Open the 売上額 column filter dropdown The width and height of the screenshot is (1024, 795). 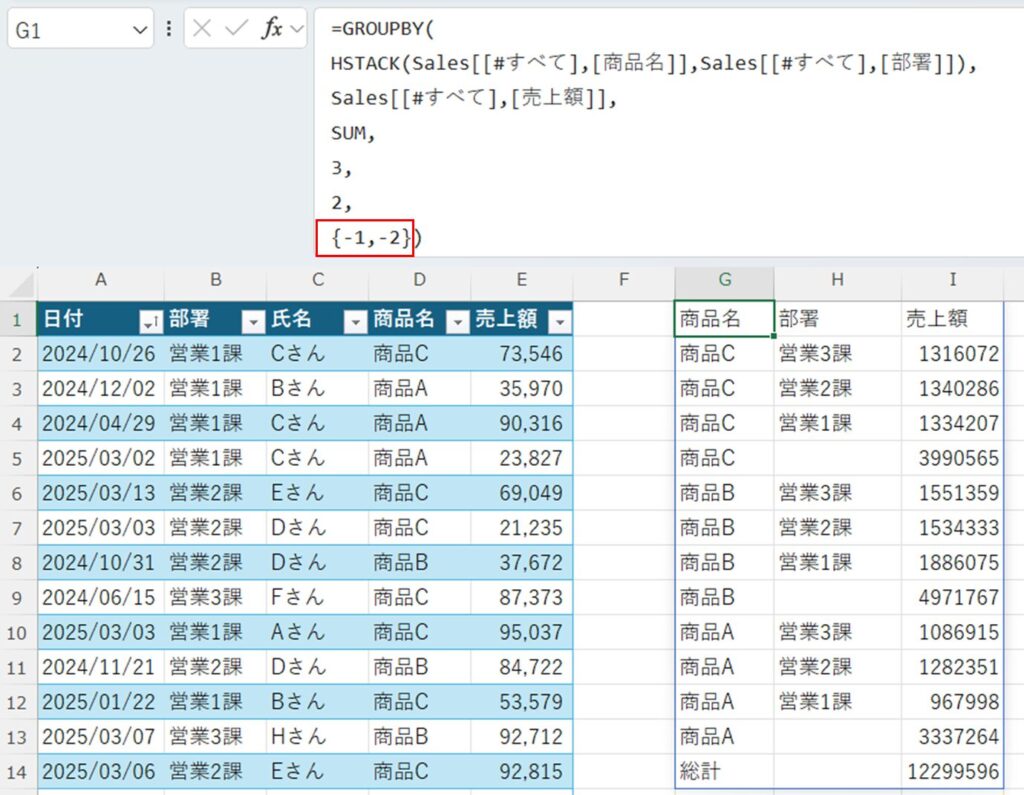[x=560, y=321]
